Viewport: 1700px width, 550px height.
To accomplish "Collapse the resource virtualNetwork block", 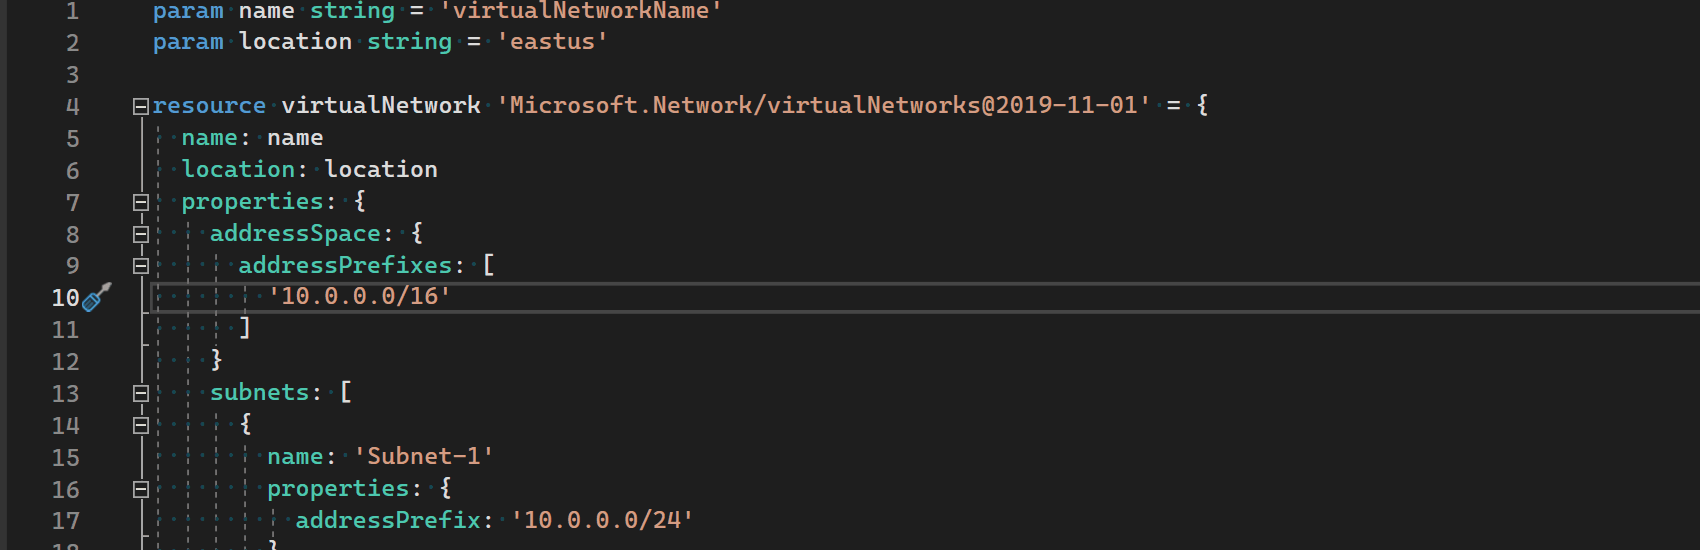I will [x=141, y=106].
